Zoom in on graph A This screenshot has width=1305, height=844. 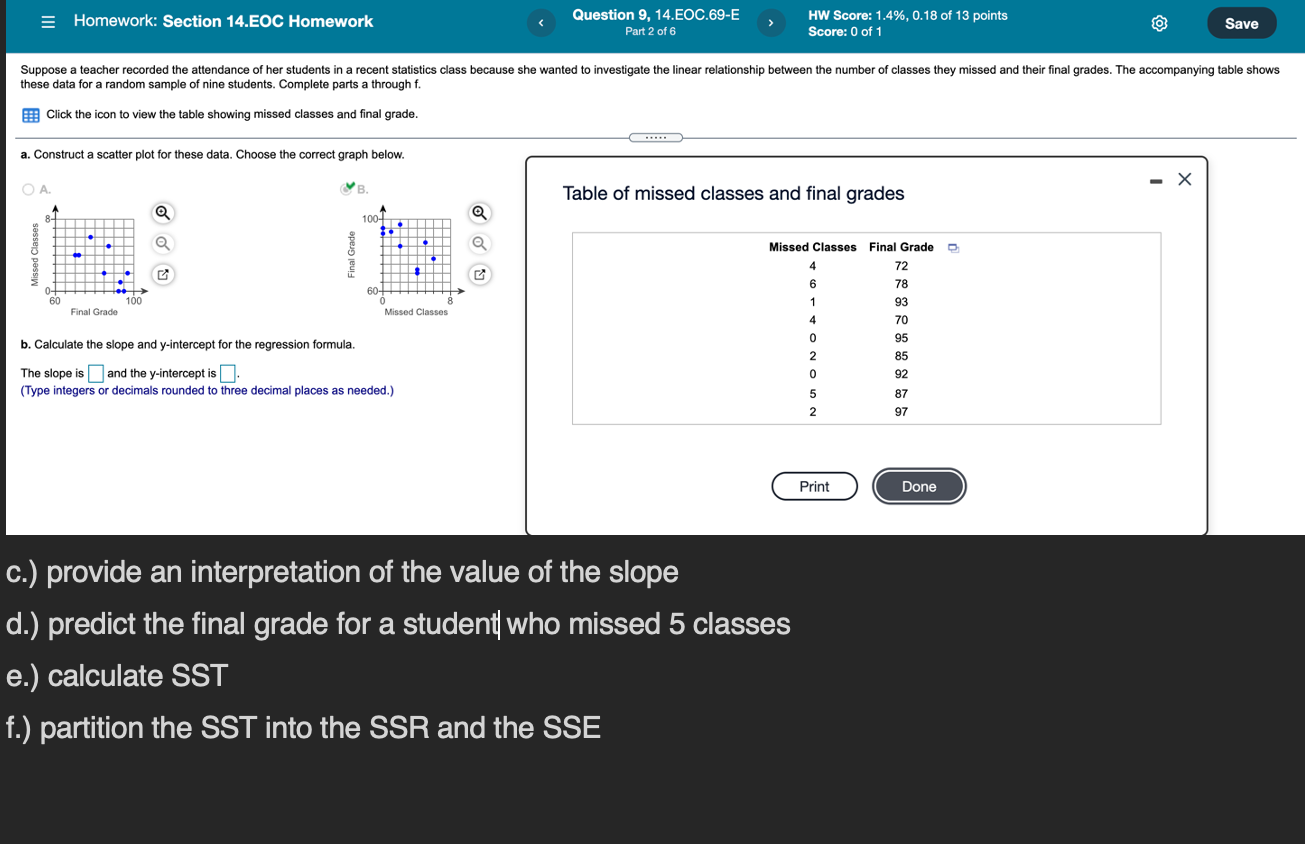point(162,213)
